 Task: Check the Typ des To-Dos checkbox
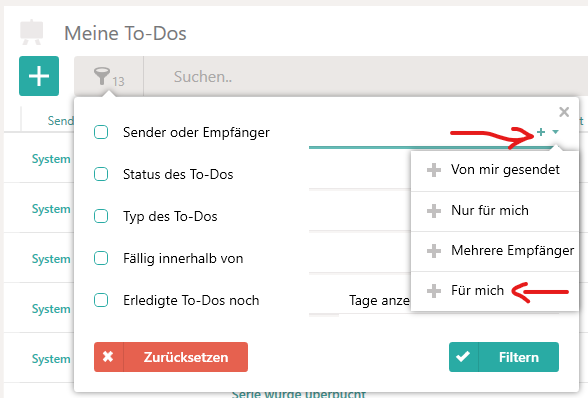[x=101, y=216]
